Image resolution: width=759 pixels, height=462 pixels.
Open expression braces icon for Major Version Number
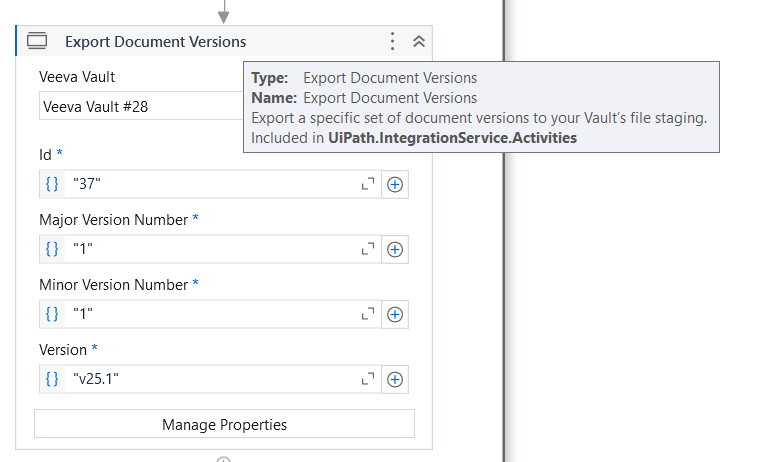tap(52, 249)
